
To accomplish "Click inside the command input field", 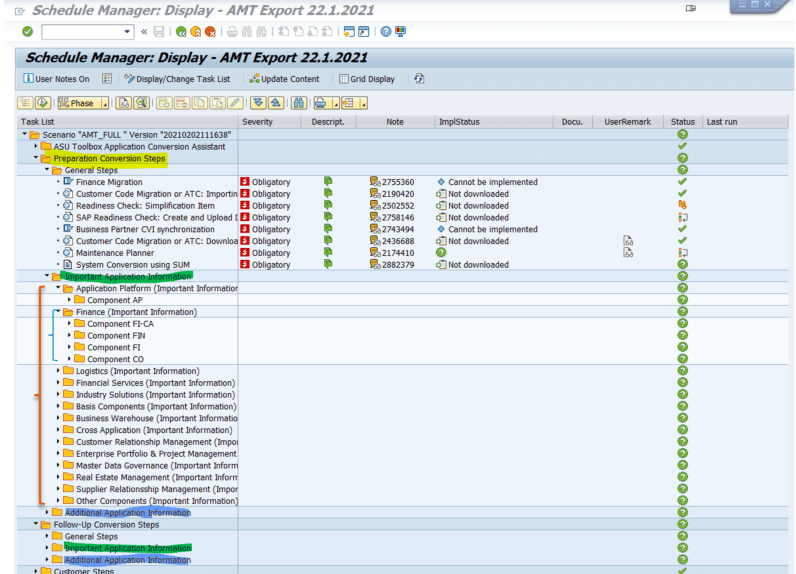I will click(x=82, y=31).
